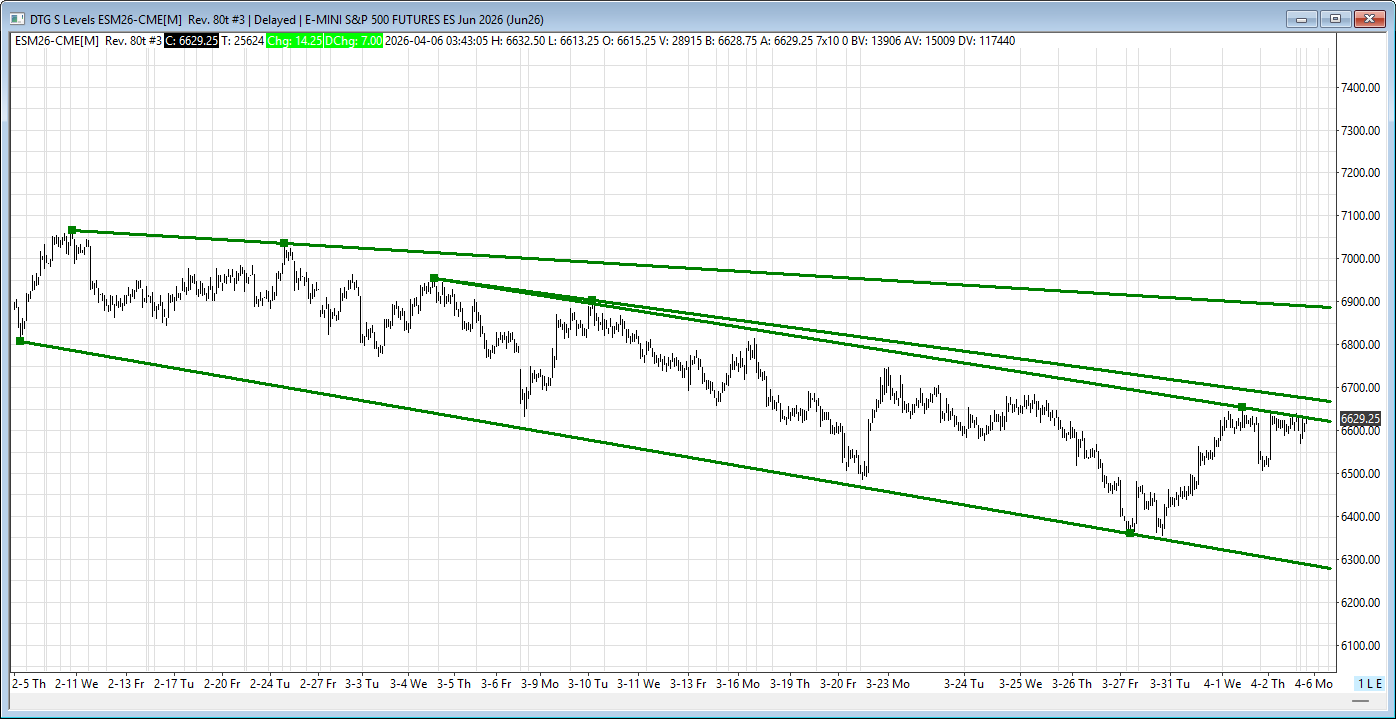The image size is (1396, 719).
Task: Click the current price marker 6629.25 on the axis
Action: (1360, 418)
